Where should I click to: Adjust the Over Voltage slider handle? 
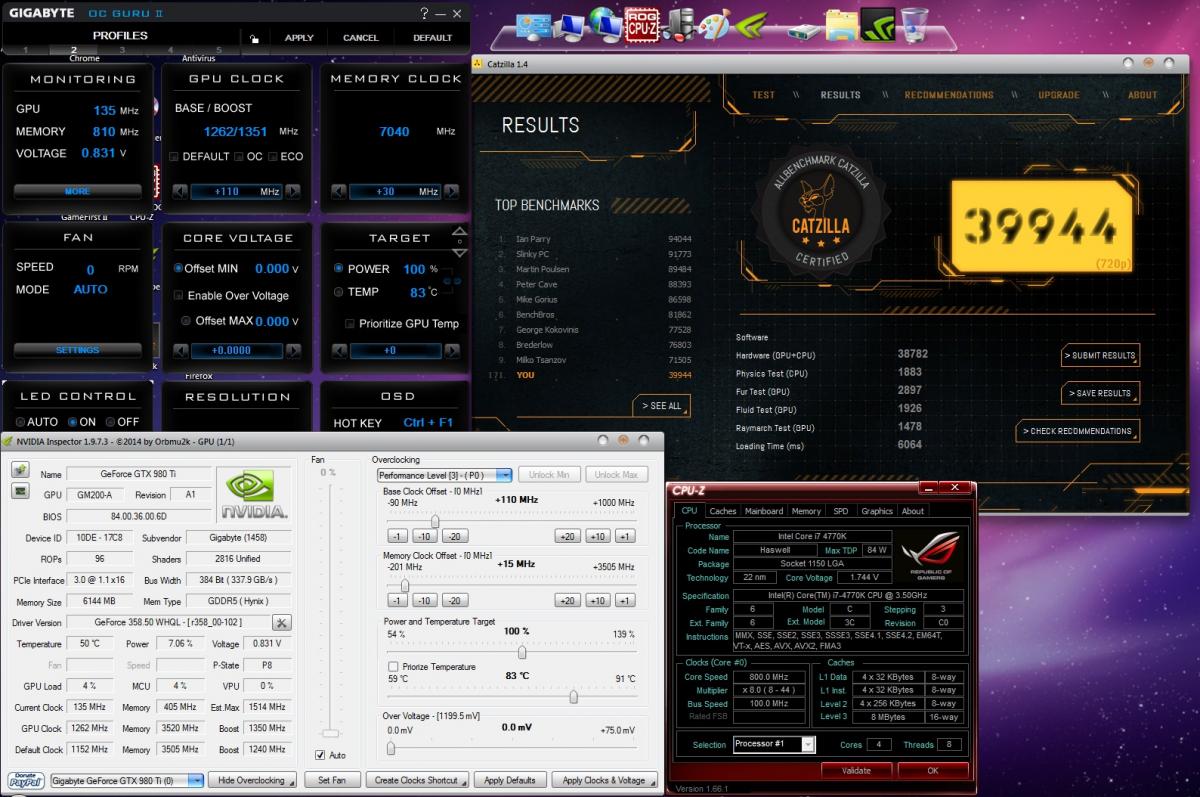pyautogui.click(x=390, y=748)
